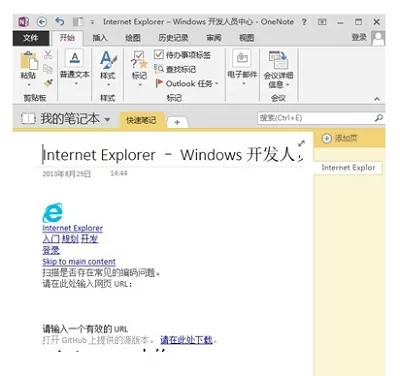Create a new section with plus tab
The width and height of the screenshot is (400, 376).
(x=177, y=122)
